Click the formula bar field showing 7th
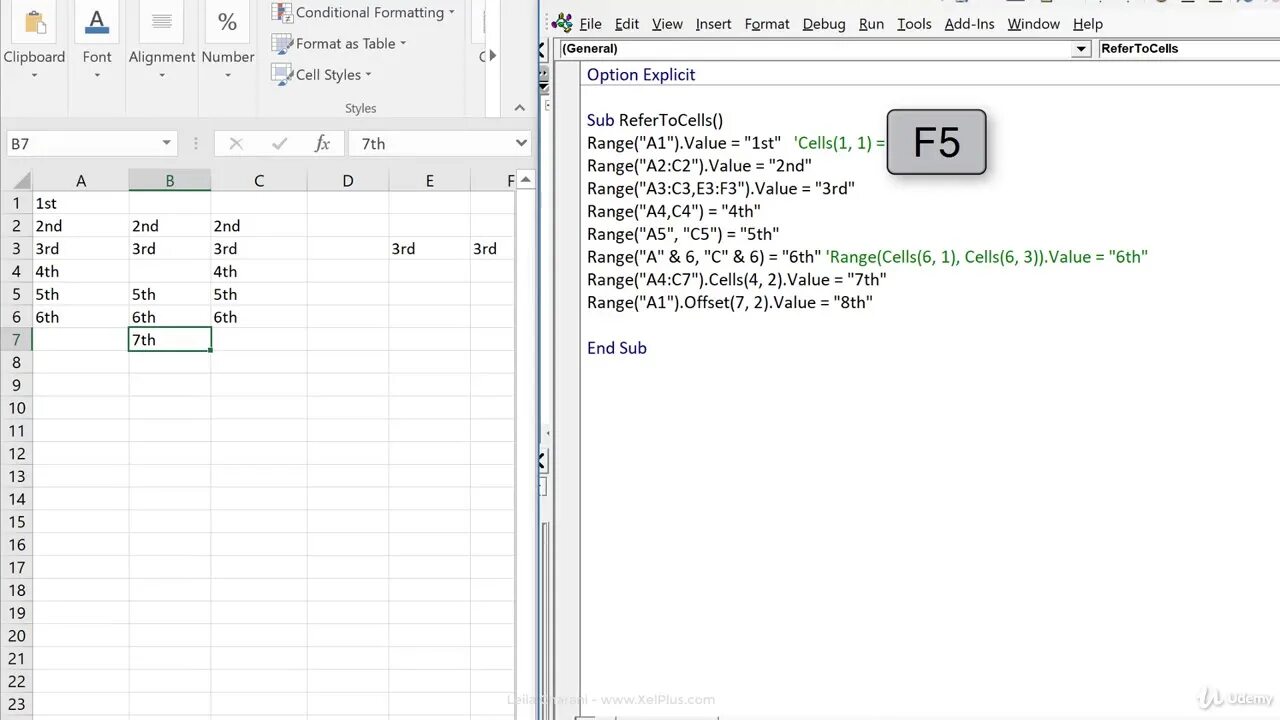Image resolution: width=1280 pixels, height=720 pixels. [430, 144]
